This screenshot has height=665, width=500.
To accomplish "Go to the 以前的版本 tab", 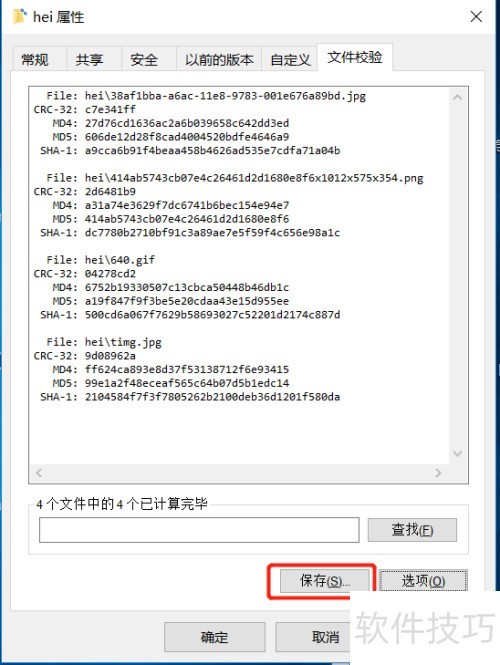I will [219, 59].
